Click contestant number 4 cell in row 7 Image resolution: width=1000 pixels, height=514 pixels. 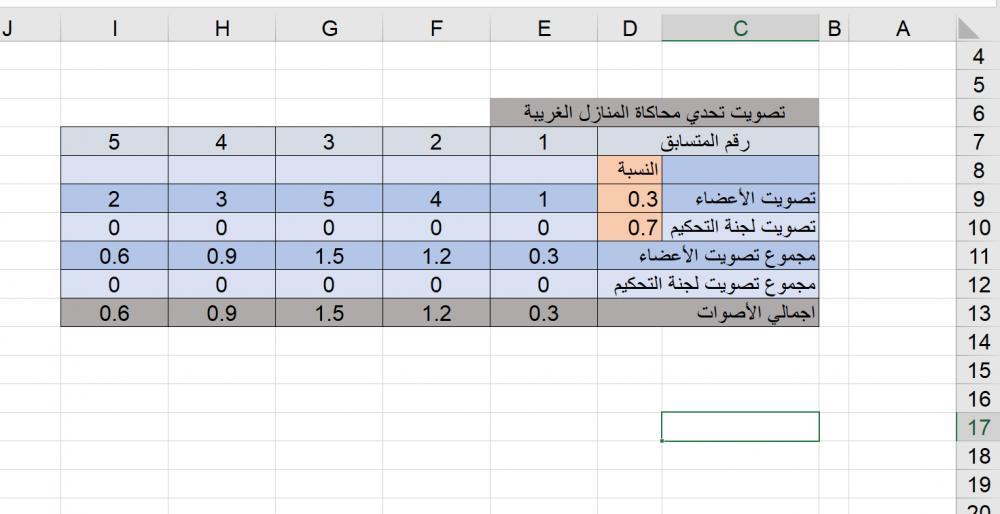coord(222,142)
